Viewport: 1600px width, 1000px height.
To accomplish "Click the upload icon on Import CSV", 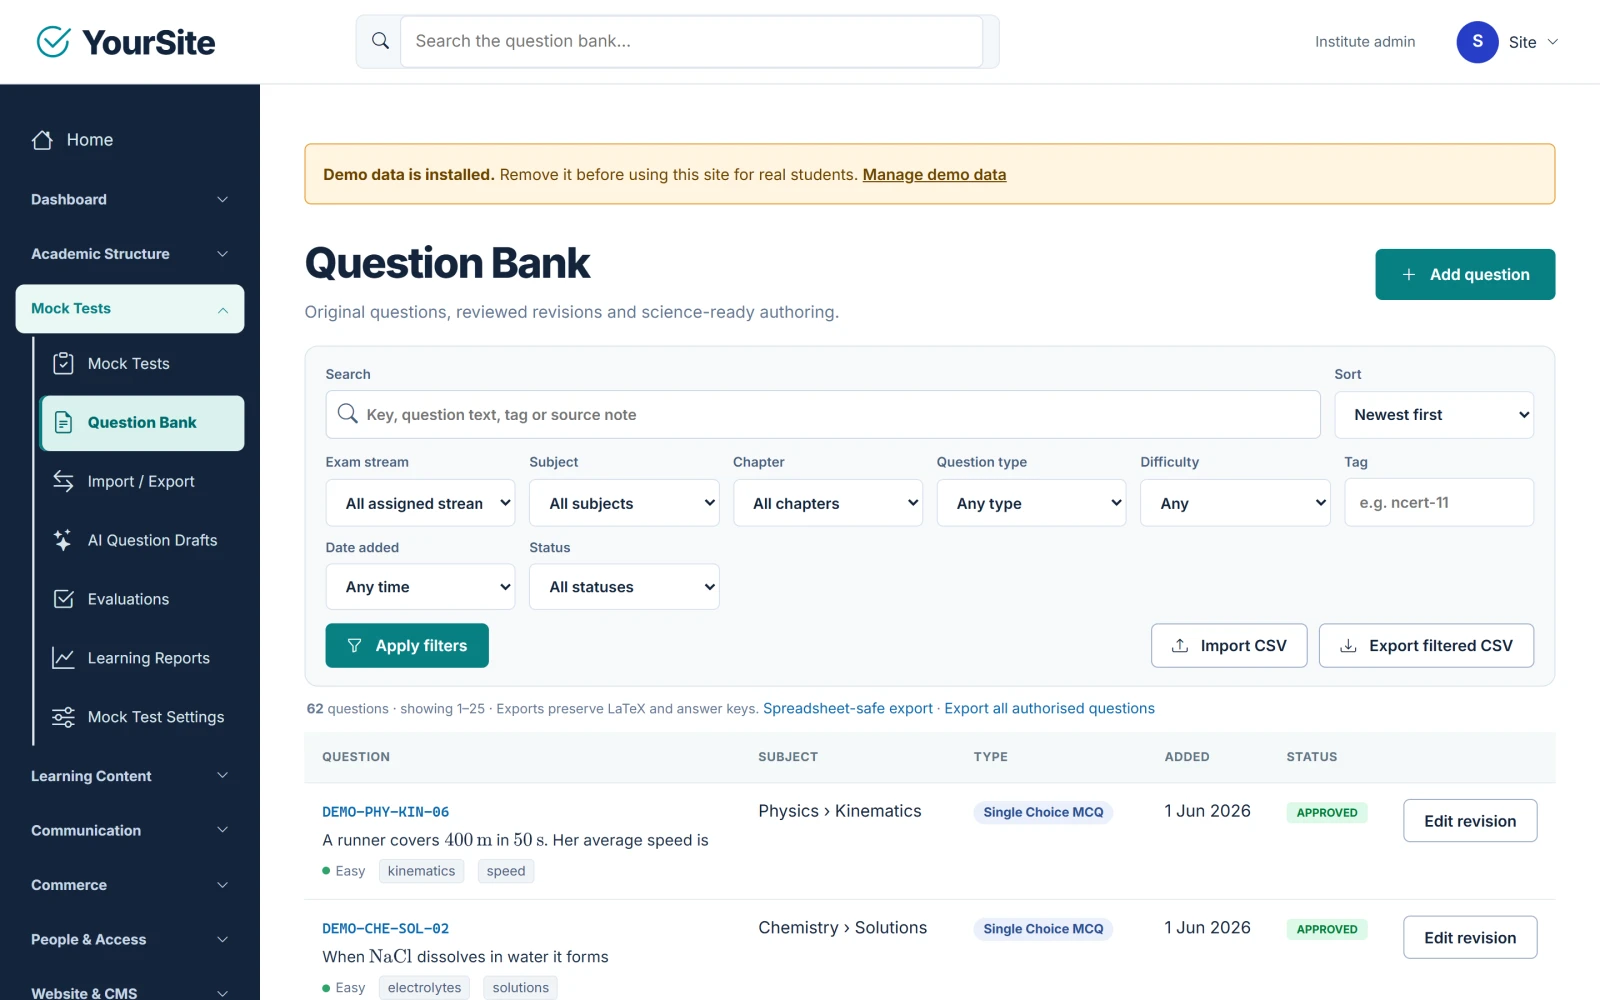I will 1180,646.
